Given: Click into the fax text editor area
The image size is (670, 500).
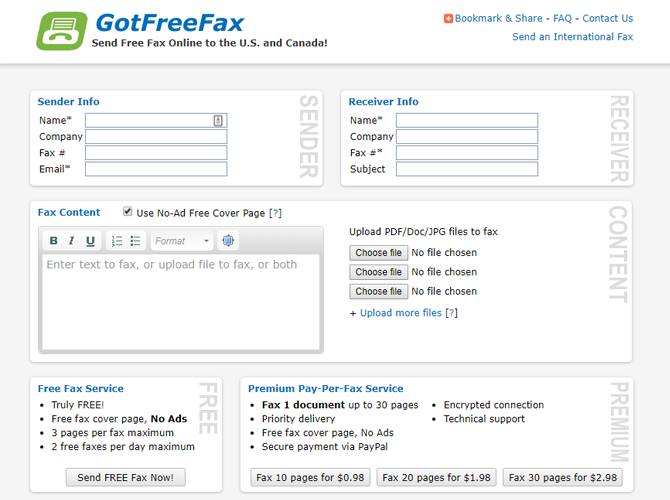Looking at the screenshot, I should point(181,302).
